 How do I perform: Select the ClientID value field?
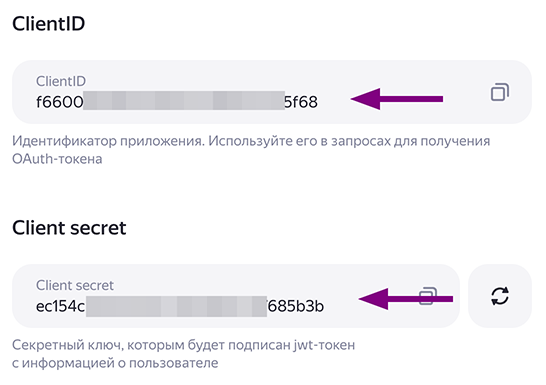(272, 92)
